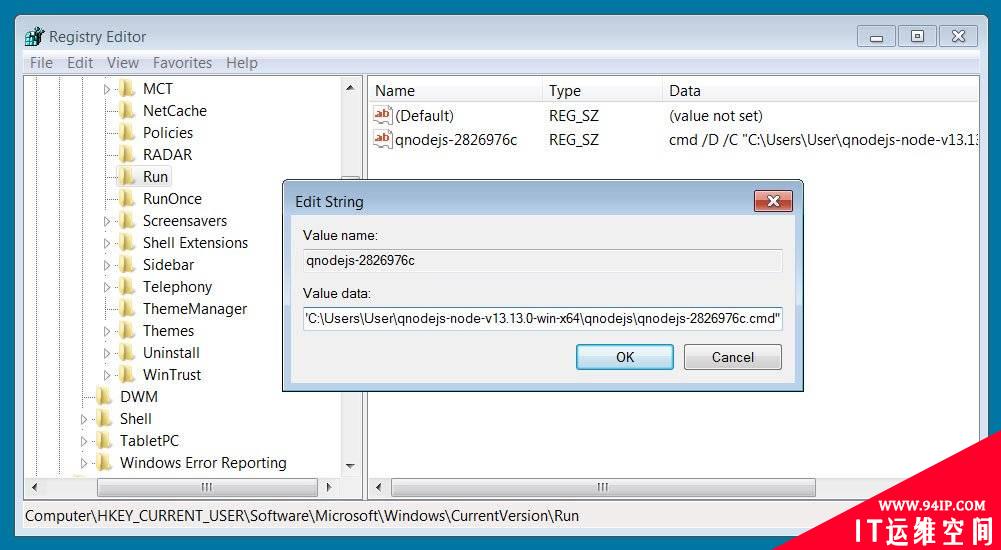1001x550 pixels.
Task: Select the TabletPC folder icon
Action: [x=104, y=441]
